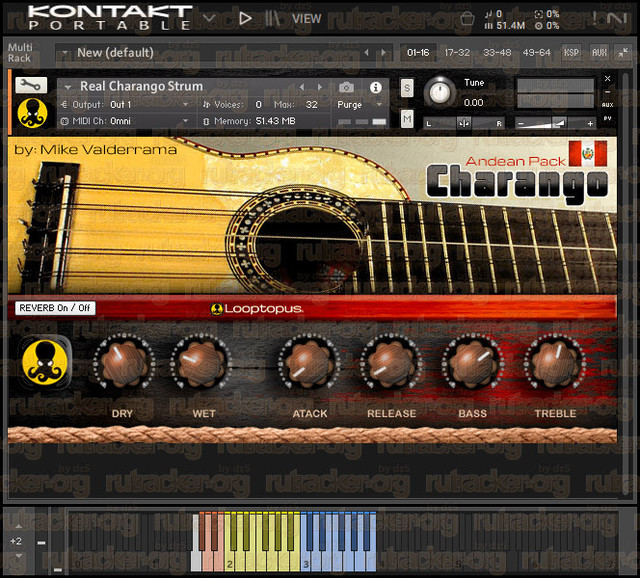Open the library browser bars icon

click(x=272, y=18)
